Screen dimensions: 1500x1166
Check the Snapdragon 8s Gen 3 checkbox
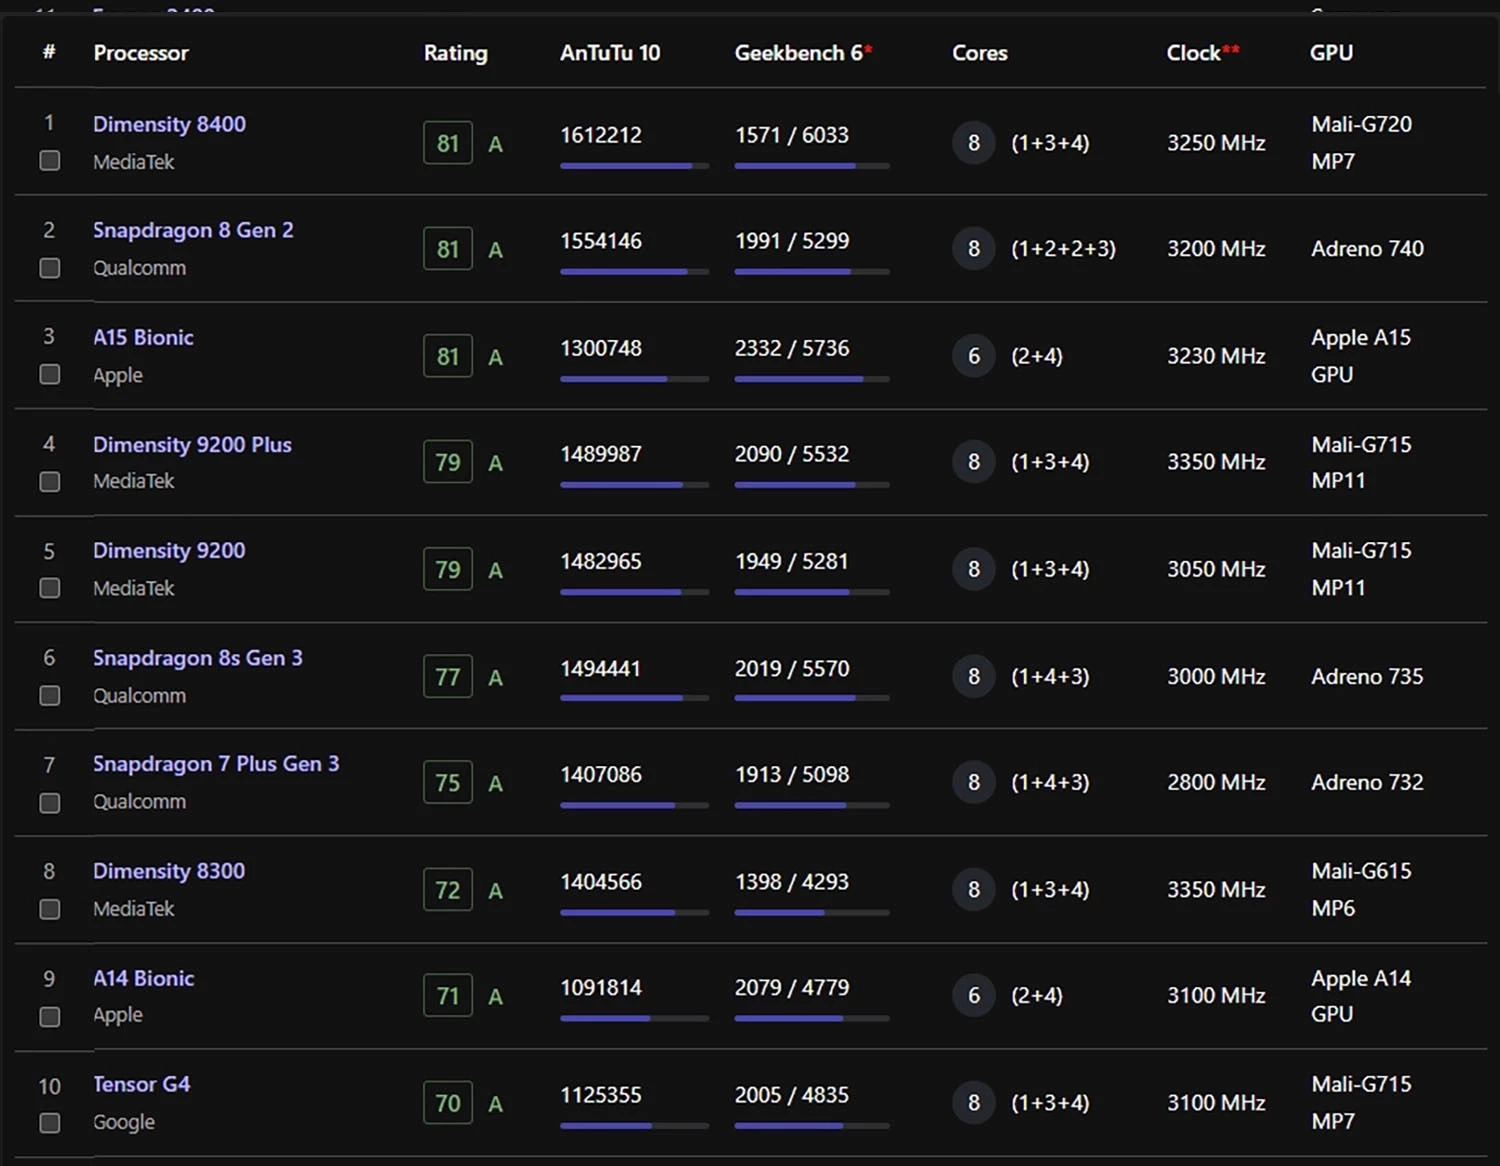tap(49, 695)
